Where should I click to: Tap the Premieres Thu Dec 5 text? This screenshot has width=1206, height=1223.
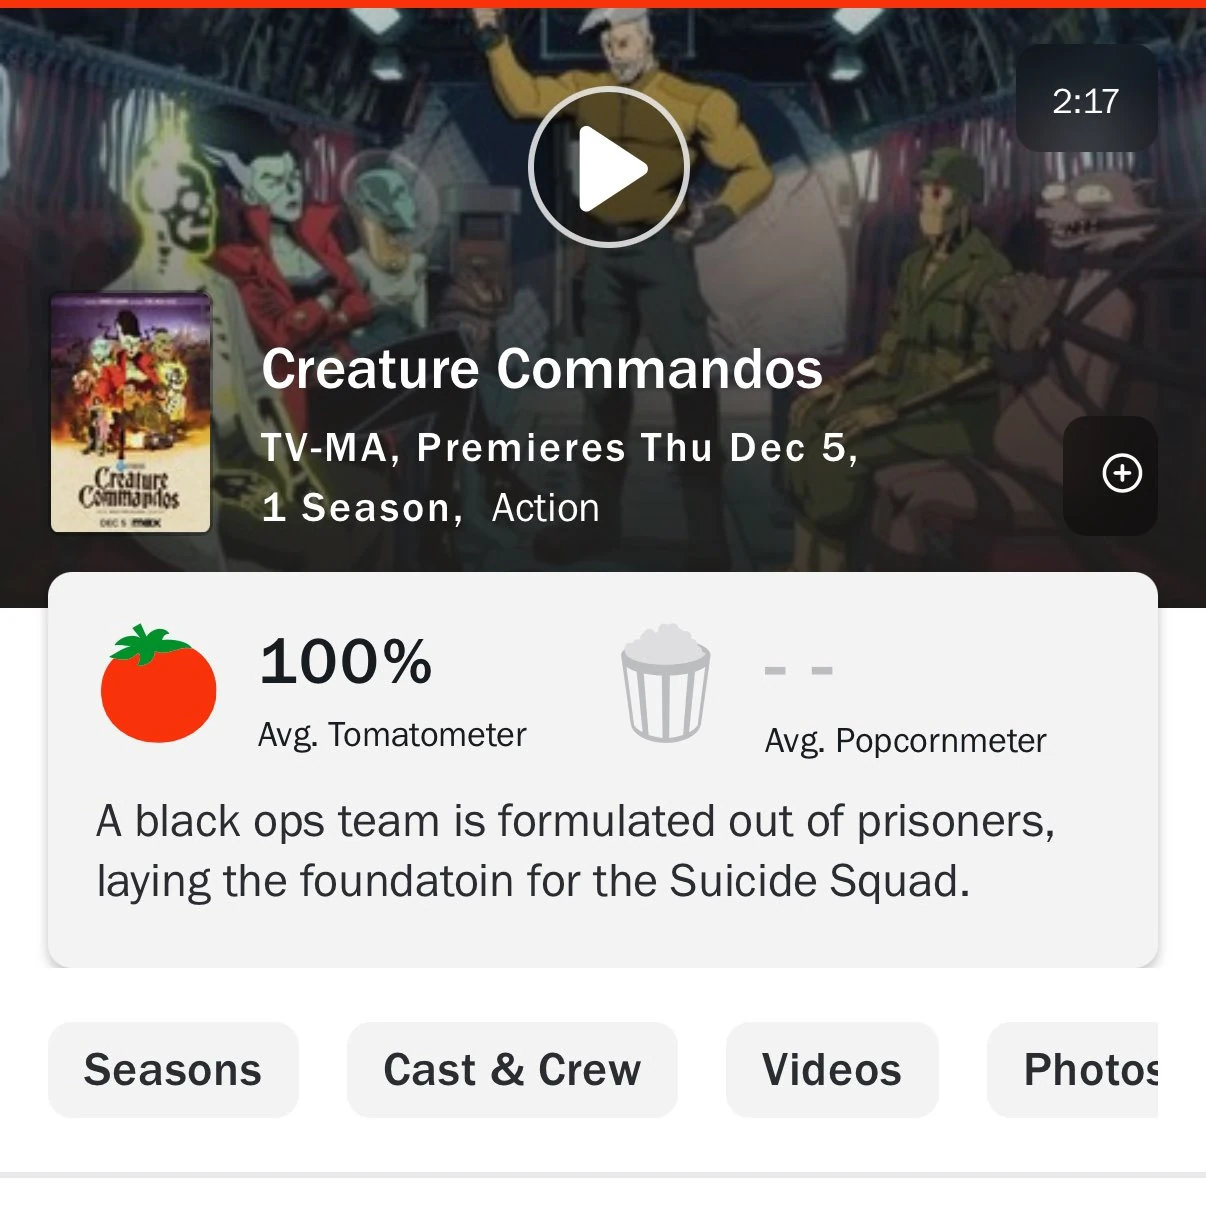[x=638, y=448]
